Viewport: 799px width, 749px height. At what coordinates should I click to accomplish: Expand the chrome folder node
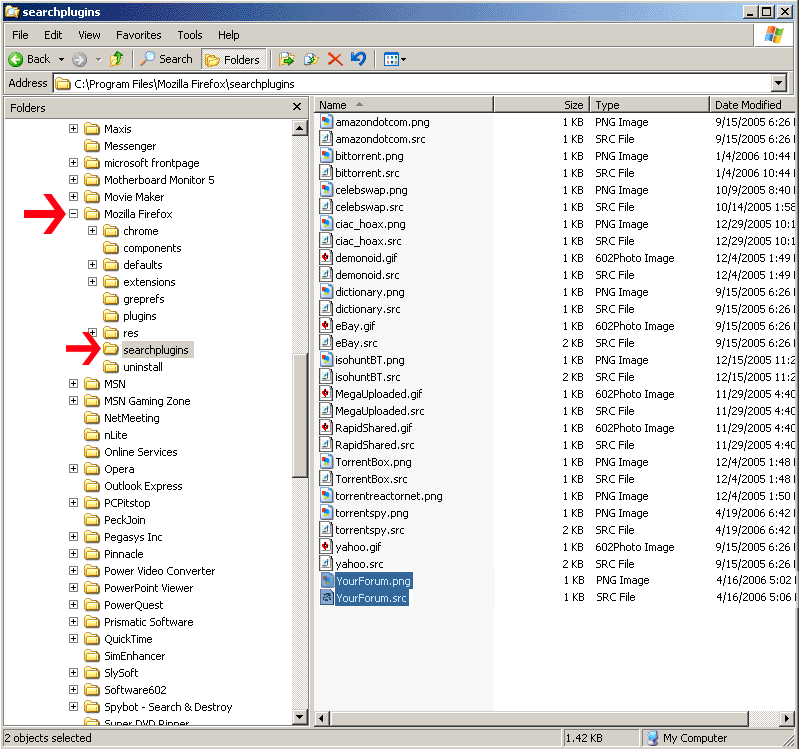92,231
